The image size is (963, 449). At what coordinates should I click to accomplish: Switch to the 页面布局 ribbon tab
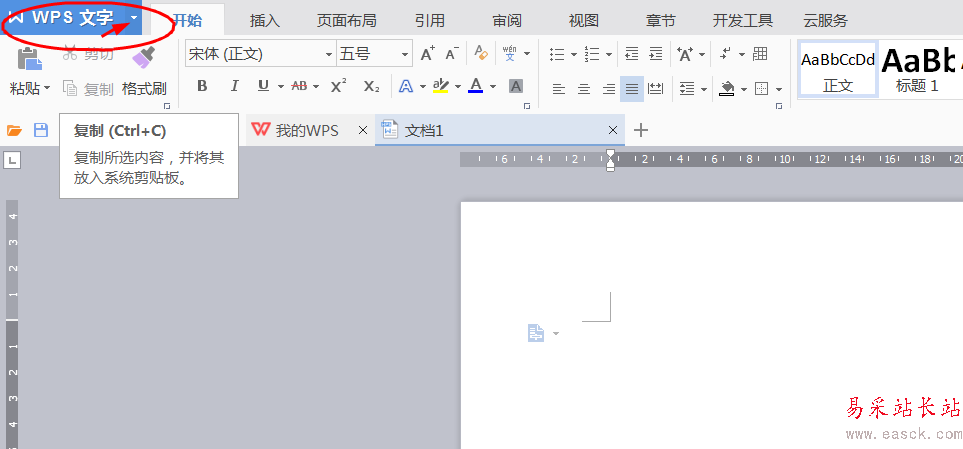tap(346, 20)
